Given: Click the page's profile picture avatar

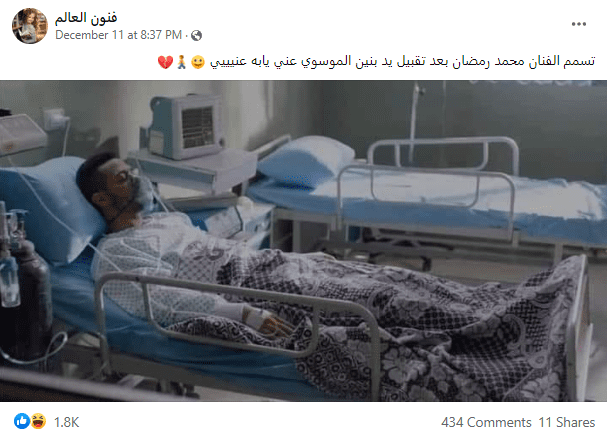Looking at the screenshot, I should pos(30,26).
